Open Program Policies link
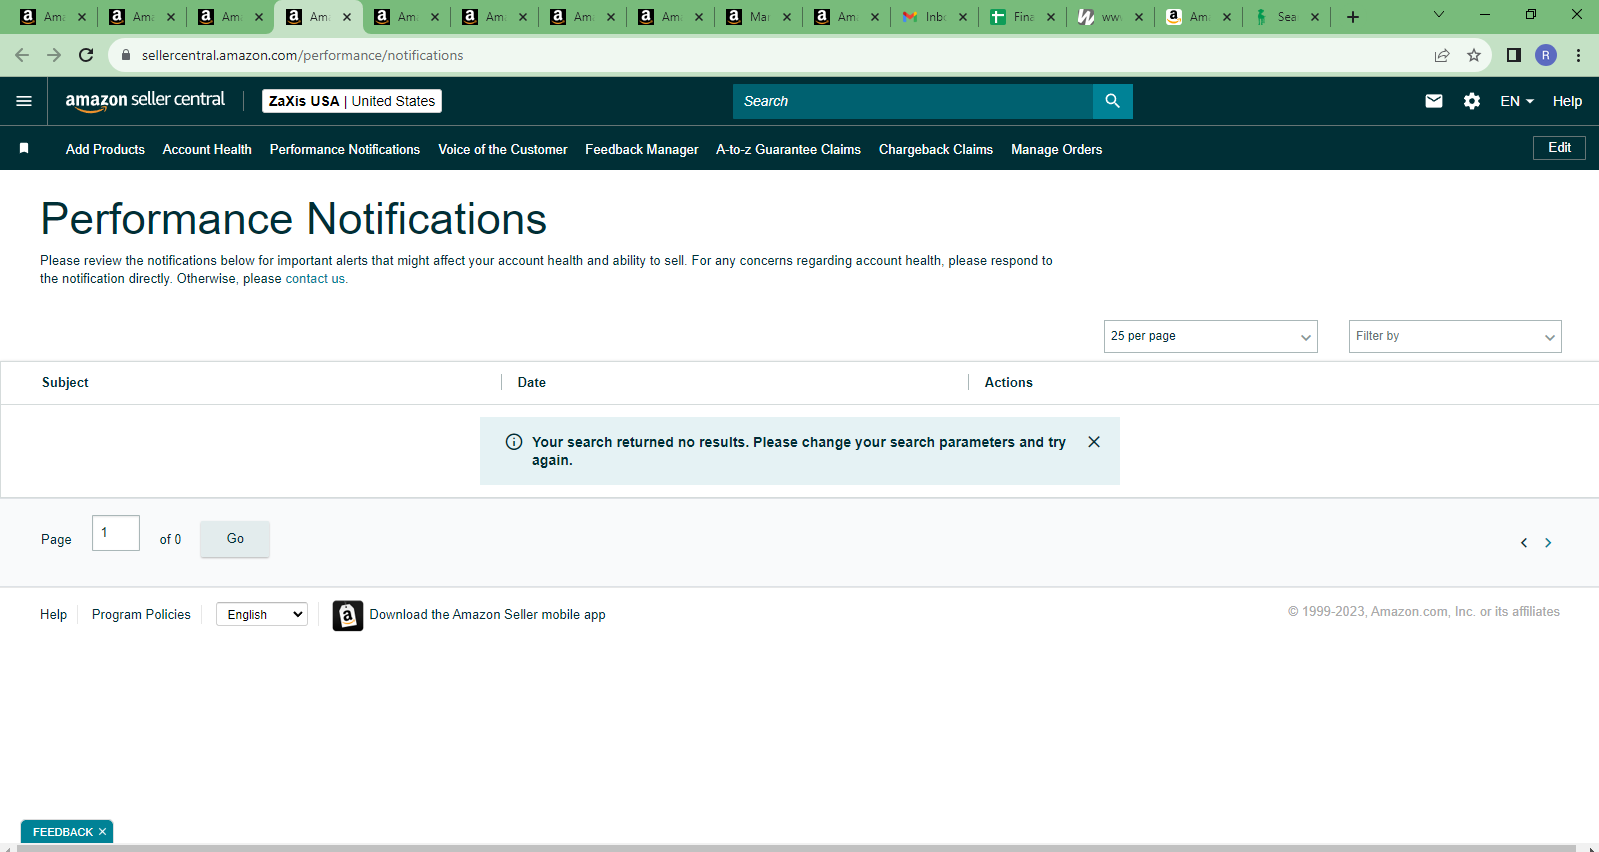This screenshot has height=852, width=1599. (x=141, y=614)
